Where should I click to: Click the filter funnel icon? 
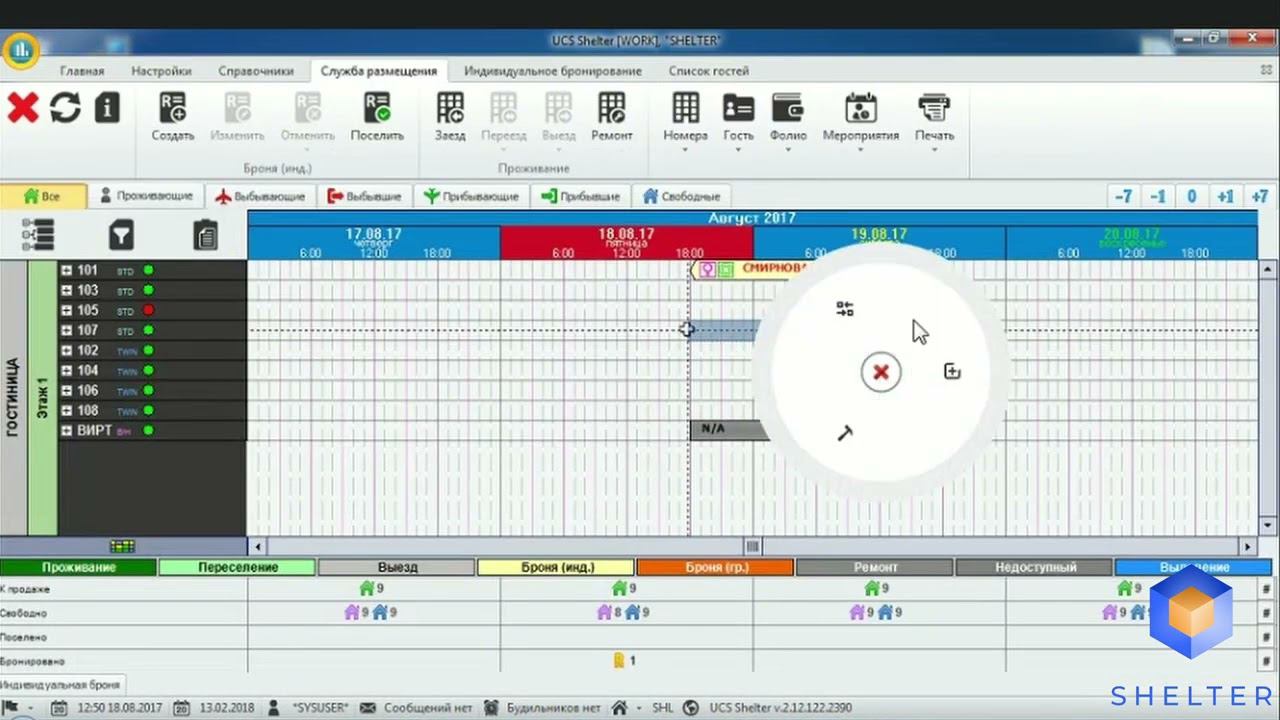[121, 235]
